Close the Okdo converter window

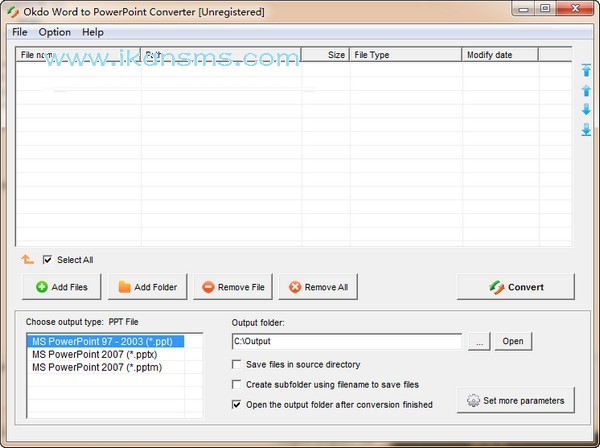tap(575, 8)
